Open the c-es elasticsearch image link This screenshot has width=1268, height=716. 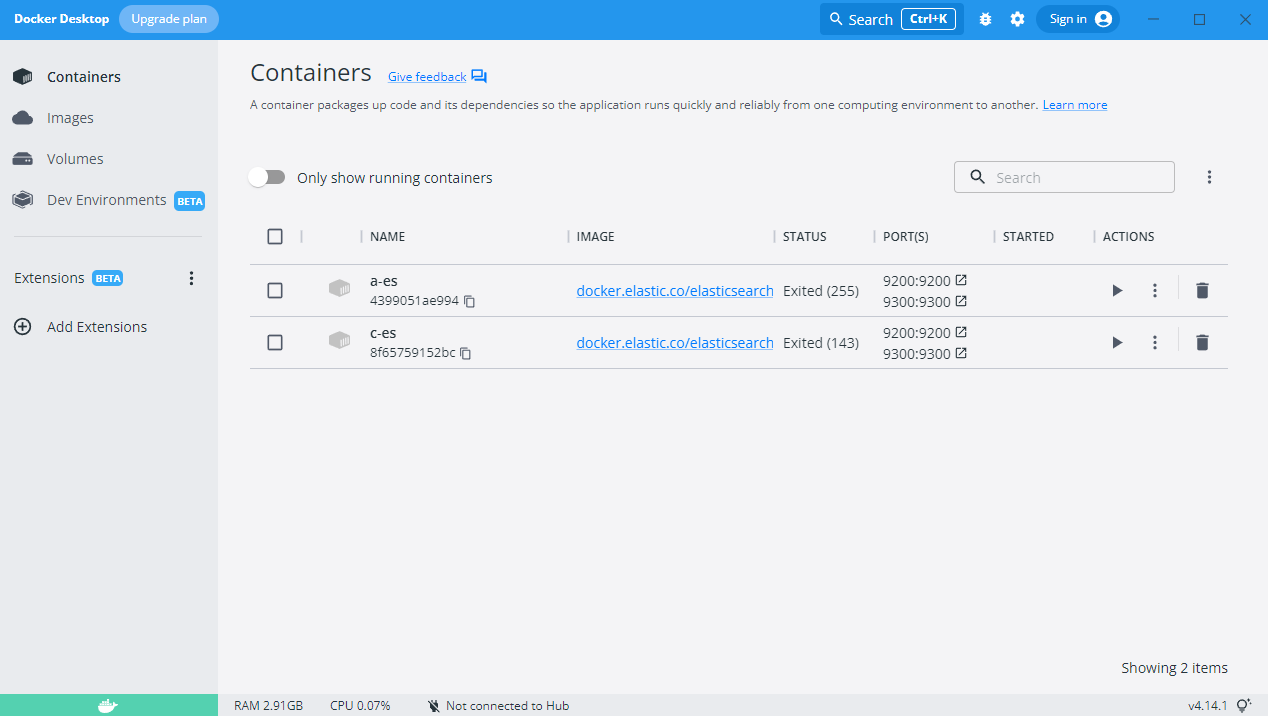pyautogui.click(x=675, y=343)
